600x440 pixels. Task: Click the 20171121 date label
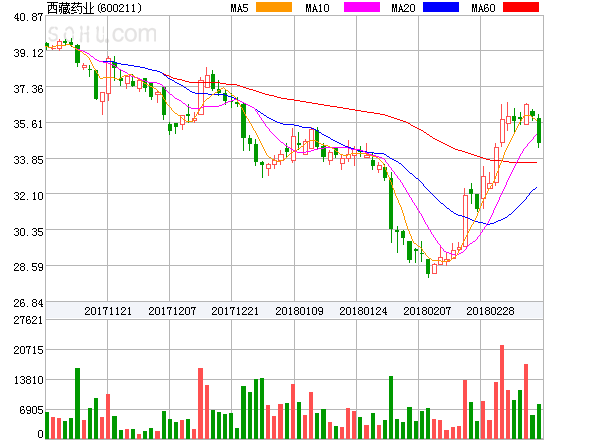pos(108,311)
